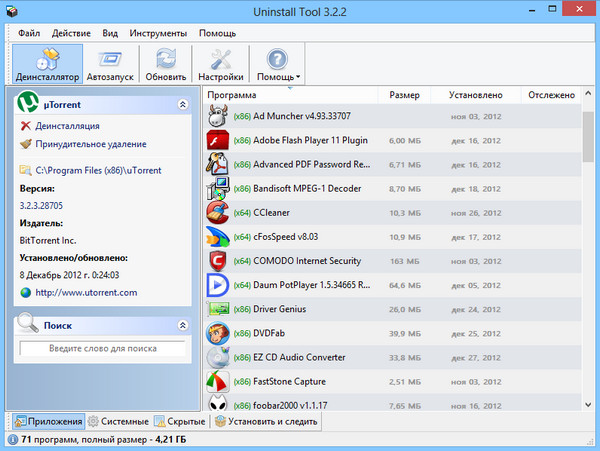This screenshot has height=451, width=600.
Task: Run Деинсталляция for µTorrent
Action: pos(67,126)
